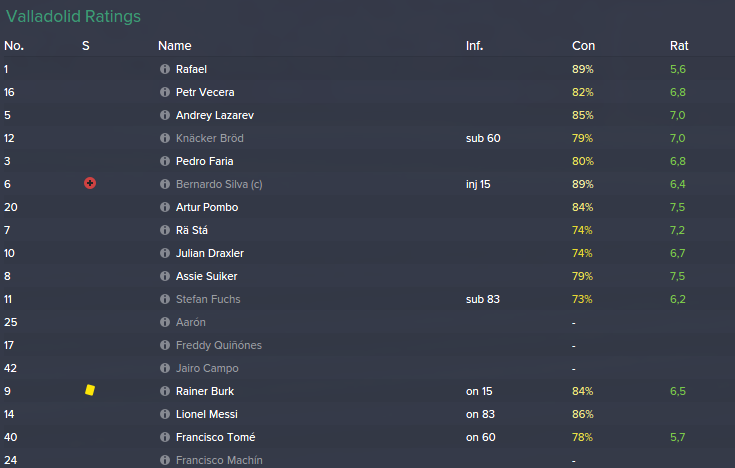The image size is (735, 468).
Task: Click Andrey Lazarev's 7,0 rating
Action: click(677, 115)
